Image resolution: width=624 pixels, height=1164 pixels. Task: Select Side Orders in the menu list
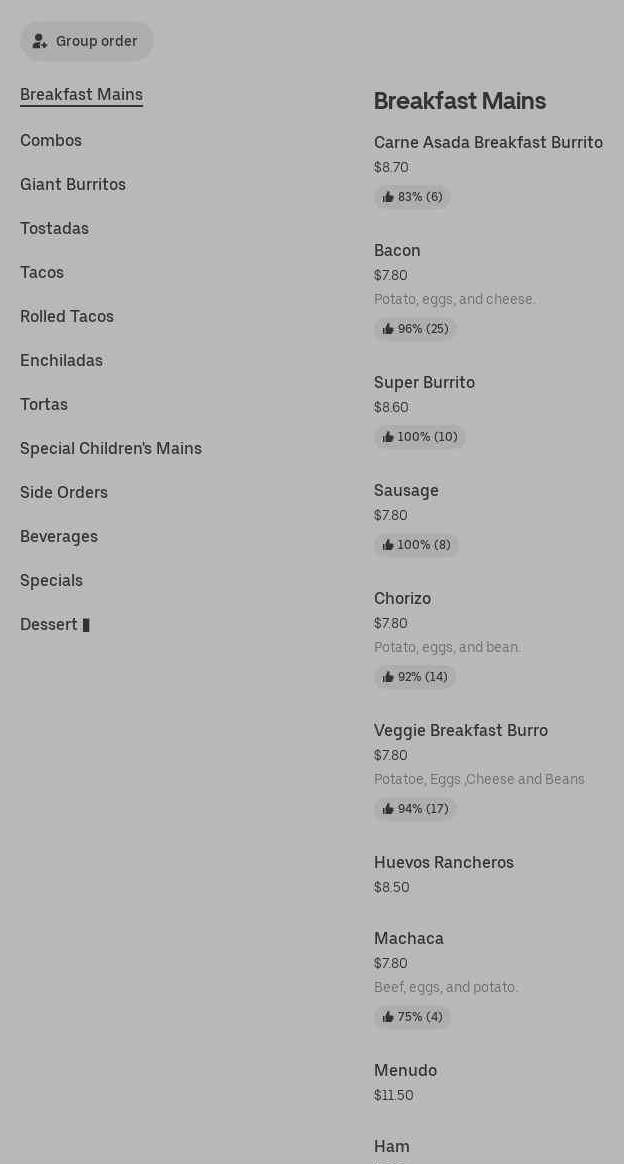[64, 493]
